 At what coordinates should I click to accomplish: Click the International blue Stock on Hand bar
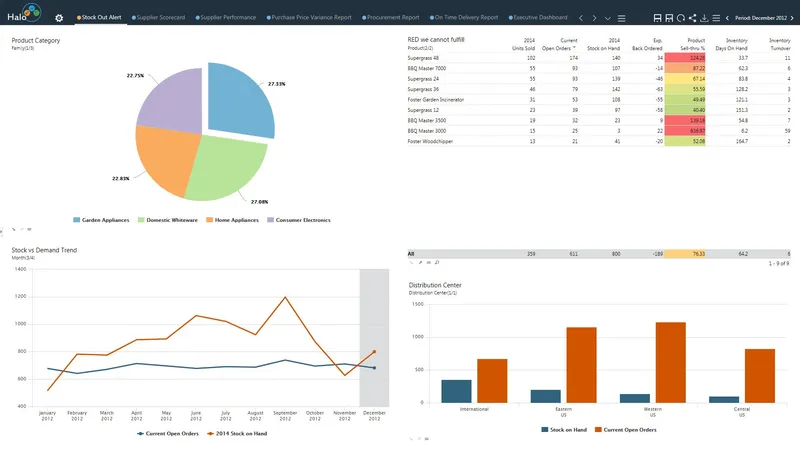(456, 391)
